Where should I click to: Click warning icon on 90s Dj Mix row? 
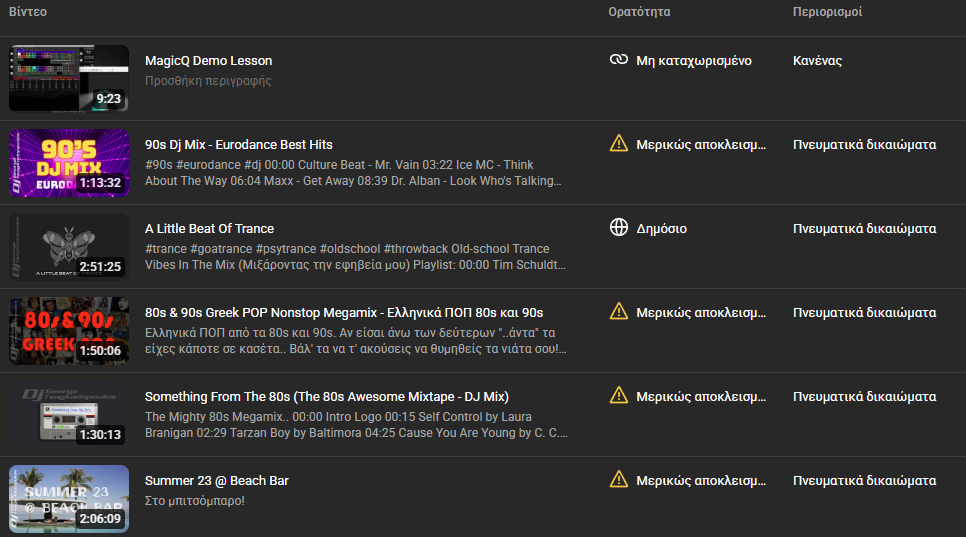click(x=619, y=144)
